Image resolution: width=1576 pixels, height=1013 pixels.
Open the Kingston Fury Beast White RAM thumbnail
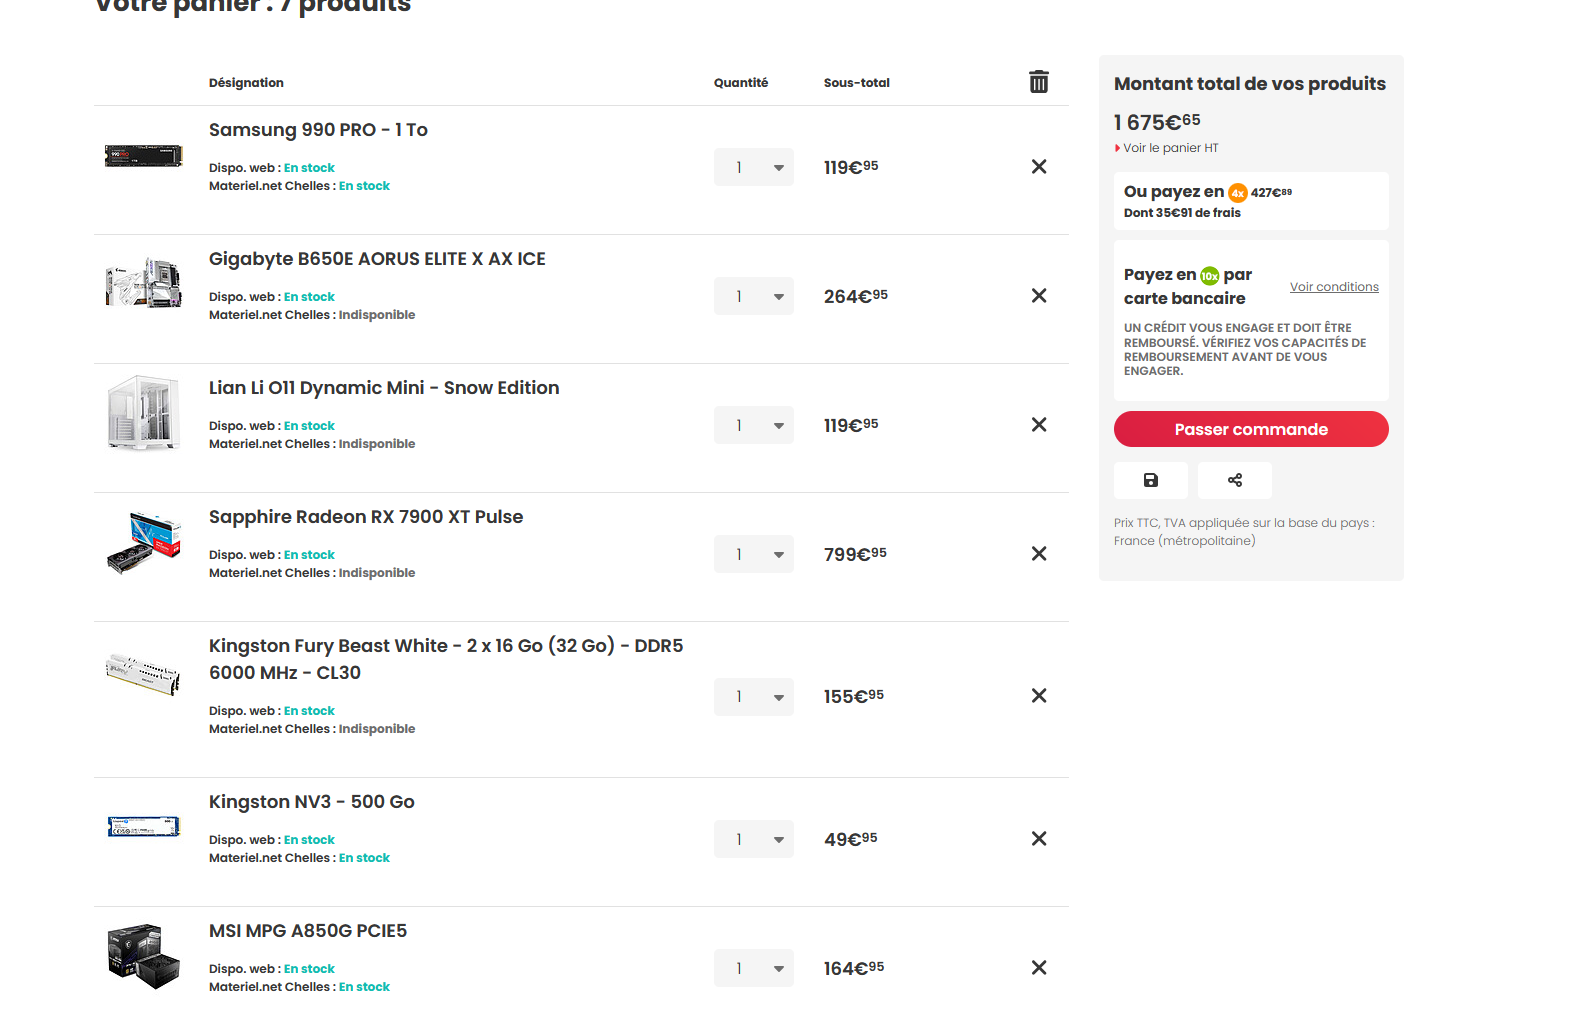click(144, 673)
